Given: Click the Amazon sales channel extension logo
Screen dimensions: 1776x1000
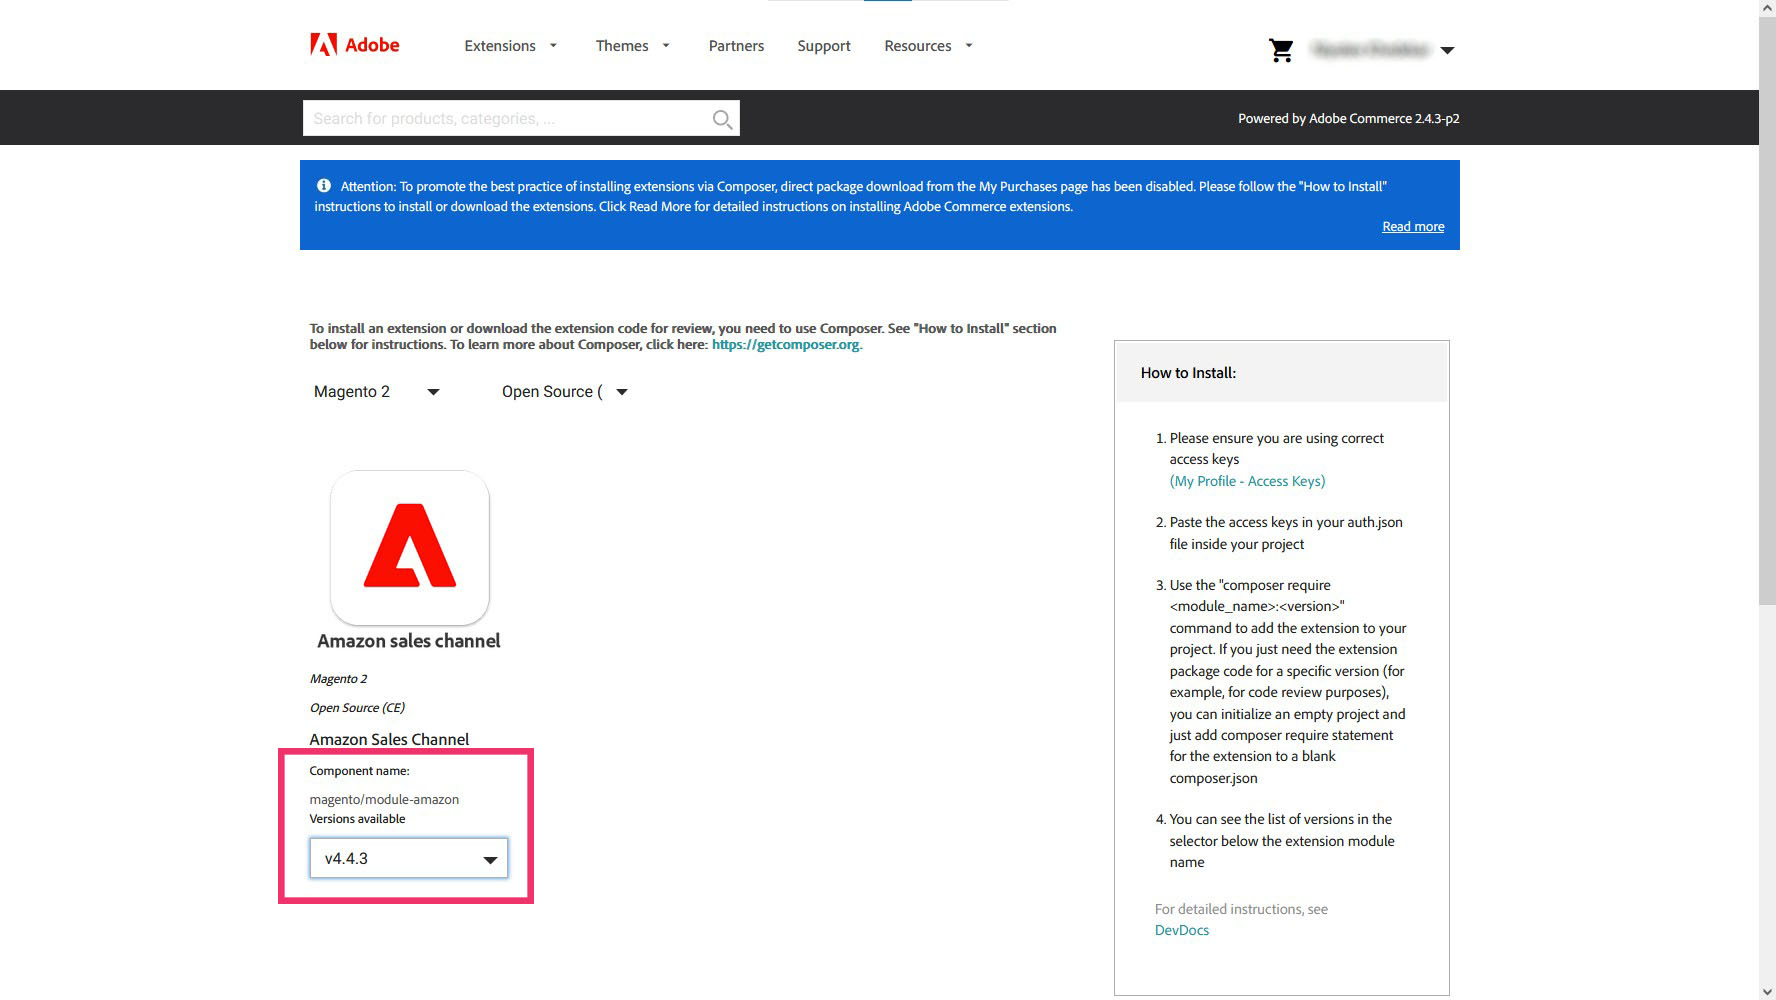Looking at the screenshot, I should (410, 547).
